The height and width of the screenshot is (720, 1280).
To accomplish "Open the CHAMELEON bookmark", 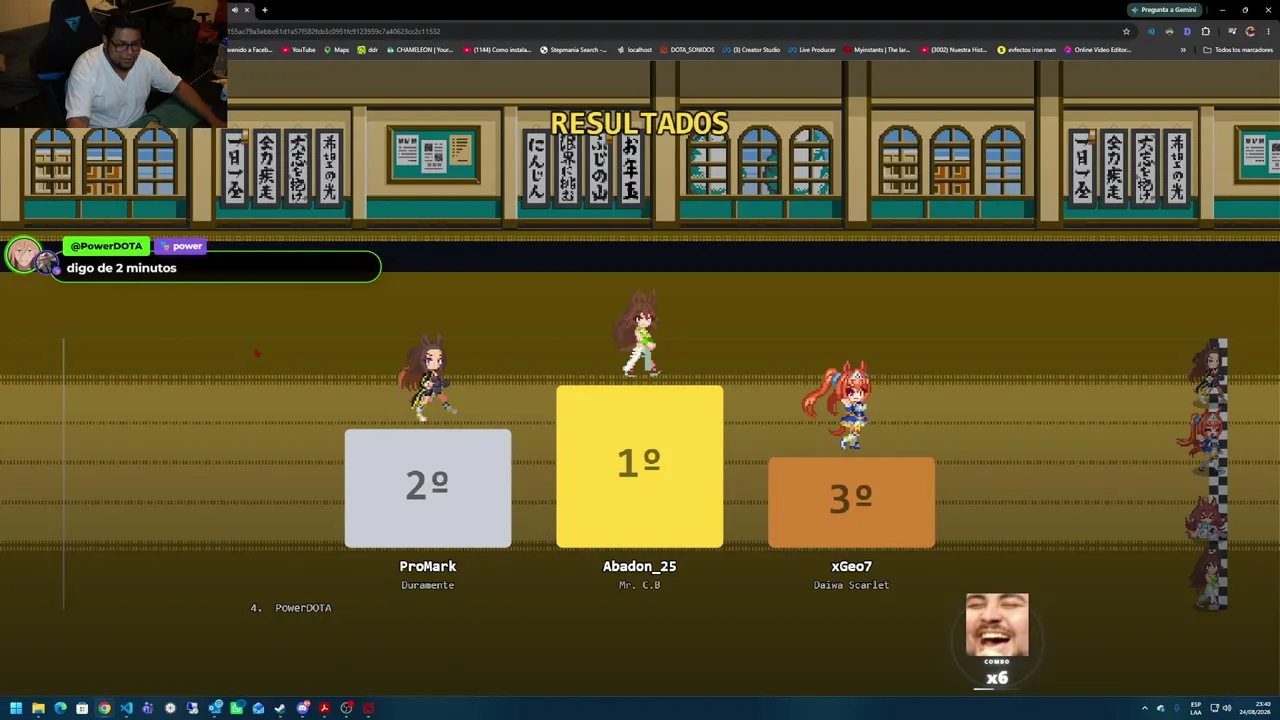I will click(419, 50).
